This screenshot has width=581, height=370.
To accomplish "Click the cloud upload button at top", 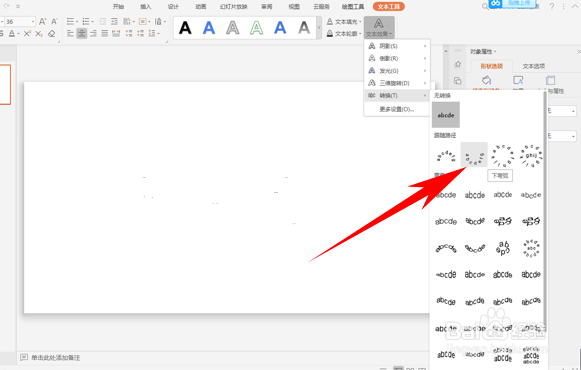I will pos(512,4).
